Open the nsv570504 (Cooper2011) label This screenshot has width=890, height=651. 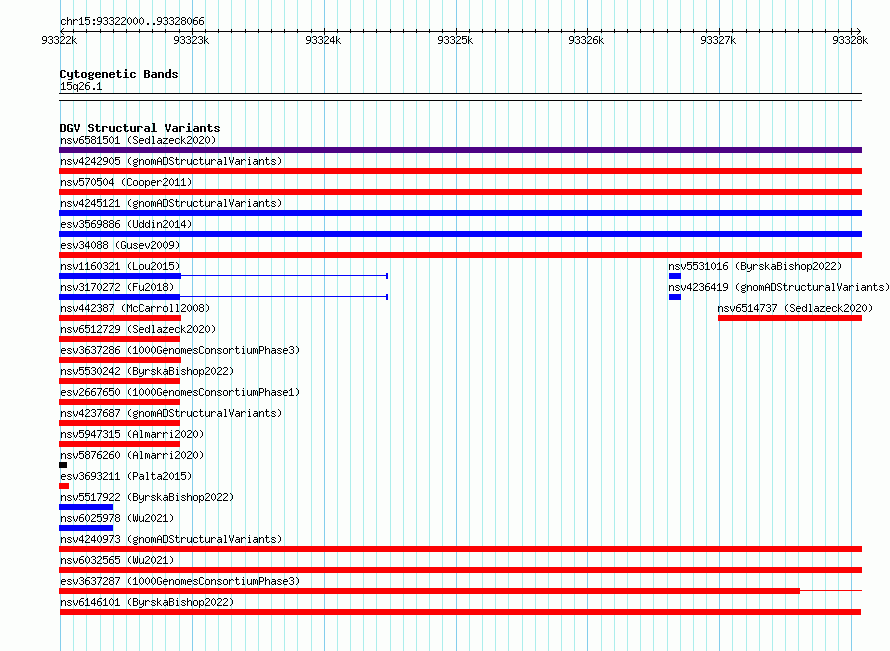[x=126, y=182]
